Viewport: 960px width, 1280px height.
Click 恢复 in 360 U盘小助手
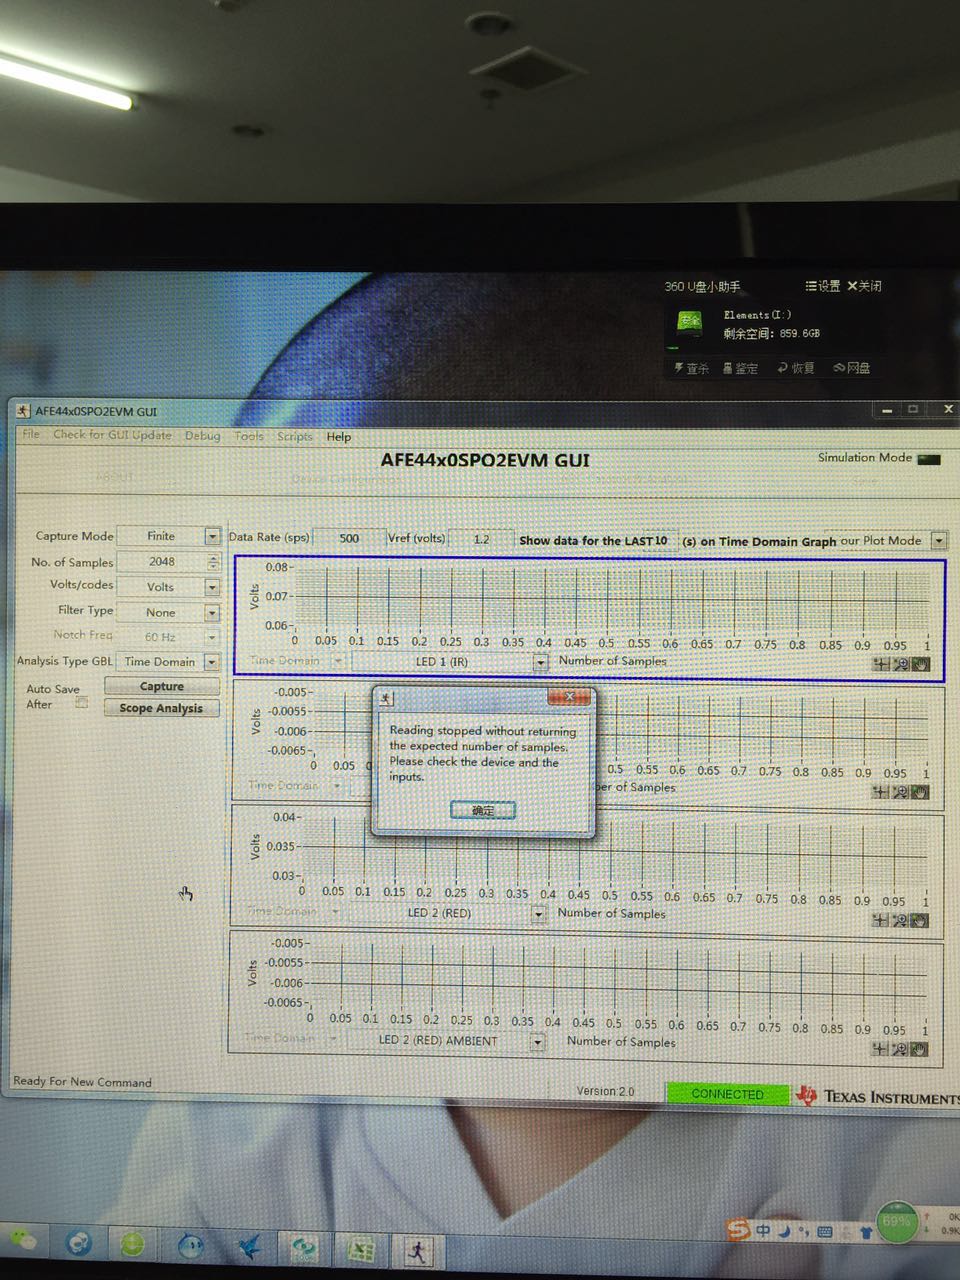coord(796,368)
